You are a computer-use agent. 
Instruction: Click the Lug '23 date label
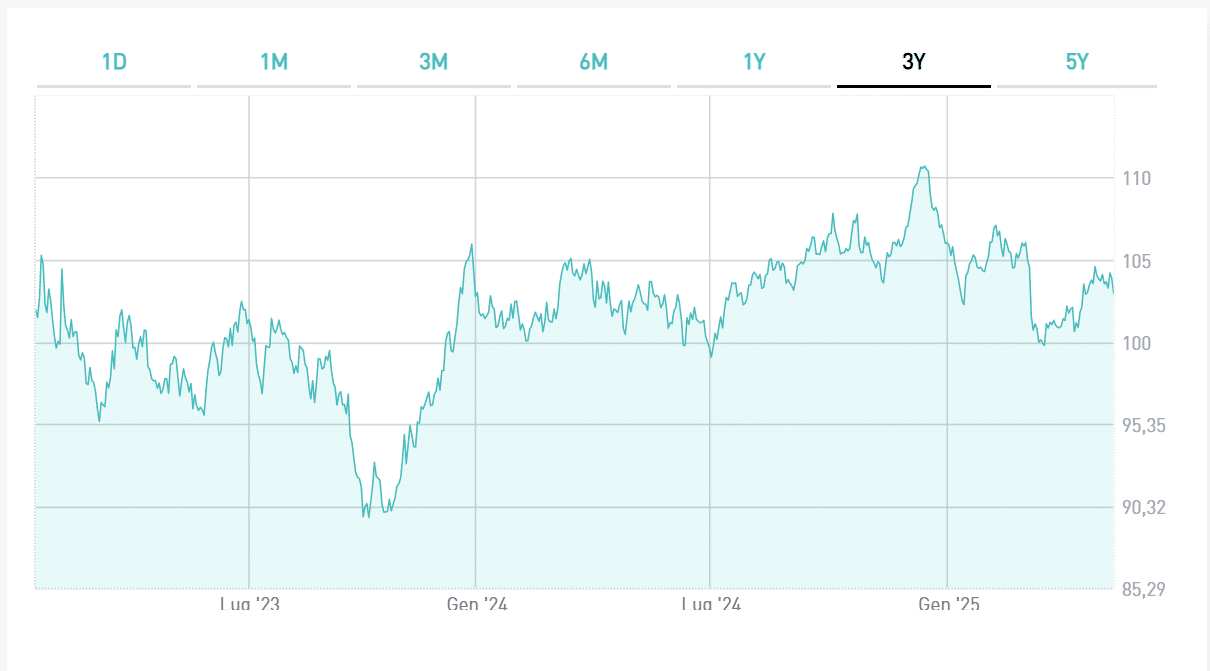tap(249, 603)
